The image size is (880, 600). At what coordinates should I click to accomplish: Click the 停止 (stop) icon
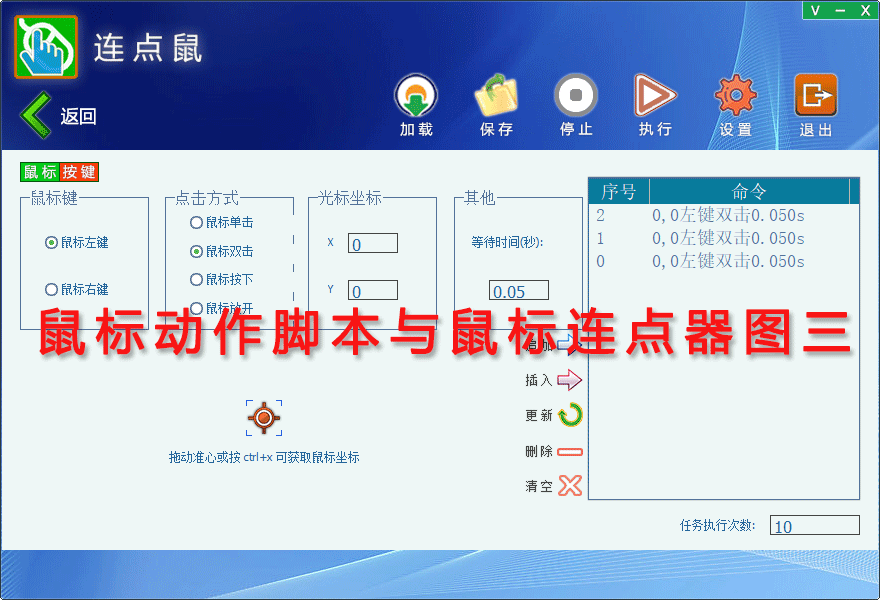(x=576, y=95)
